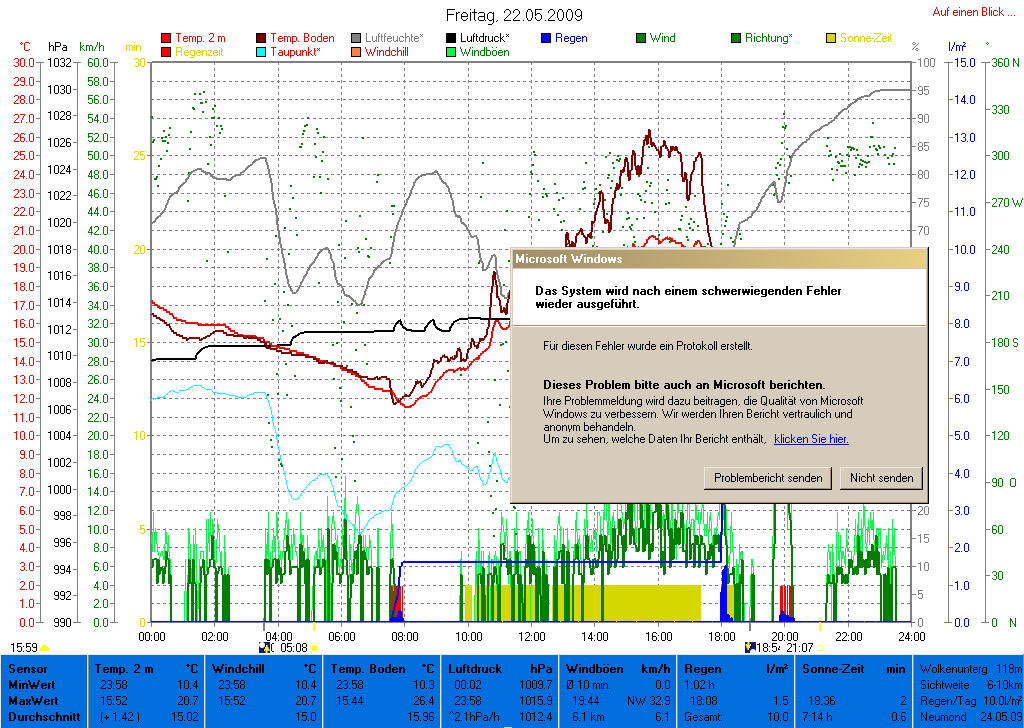Open the 'klicken Sie hier' report link
Image resolution: width=1024 pixels, height=728 pixels.
(811, 439)
